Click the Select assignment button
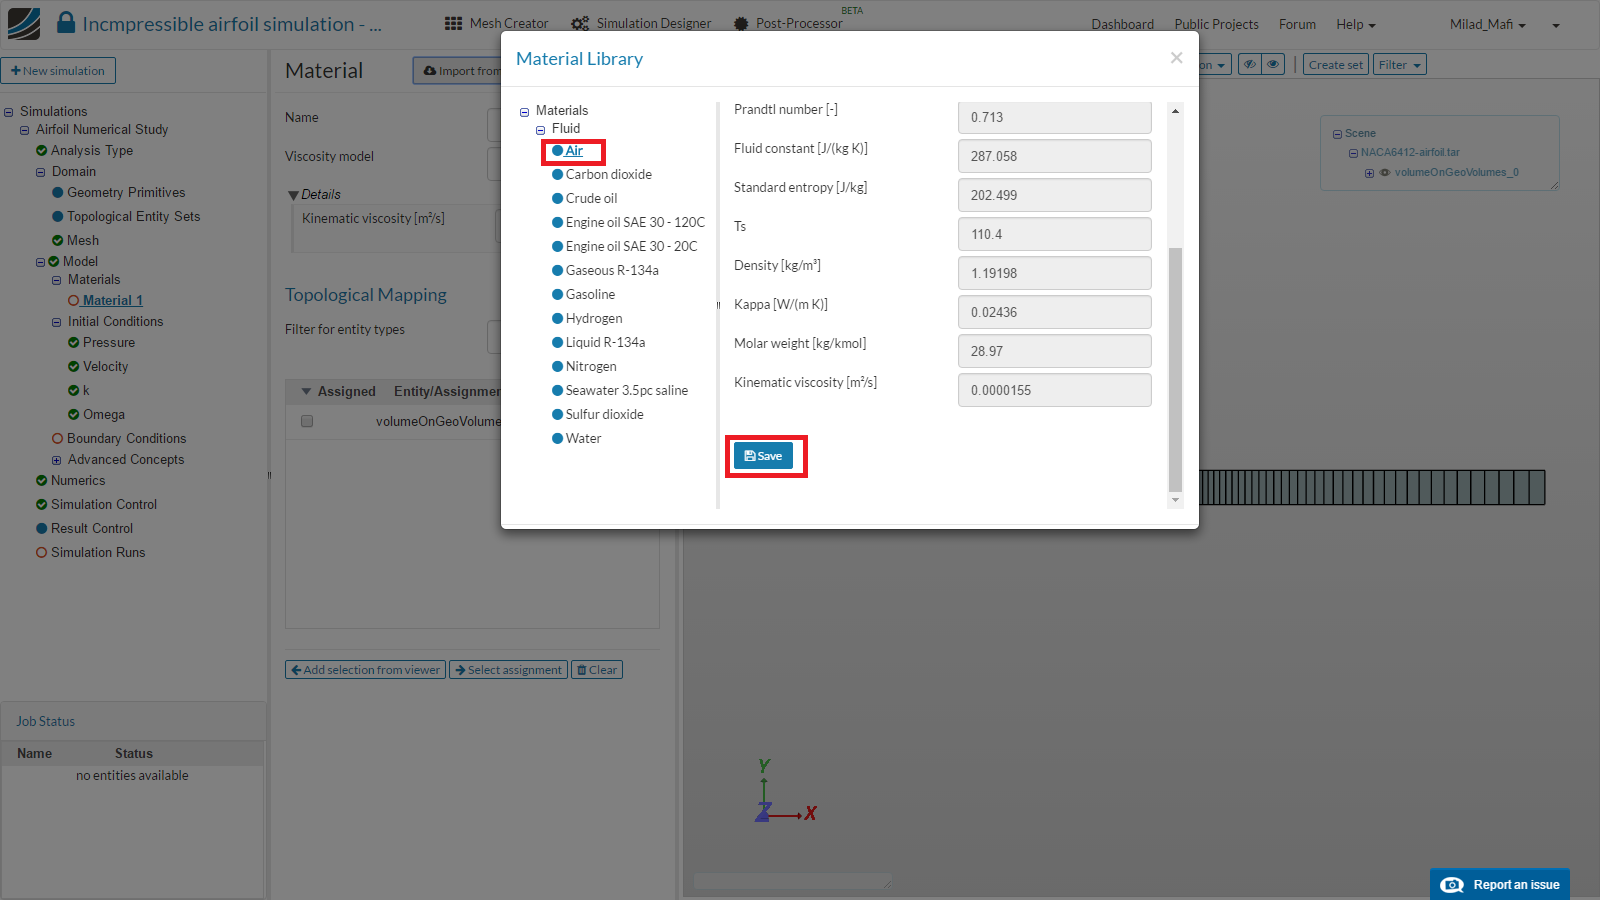Image resolution: width=1600 pixels, height=900 pixels. click(508, 670)
